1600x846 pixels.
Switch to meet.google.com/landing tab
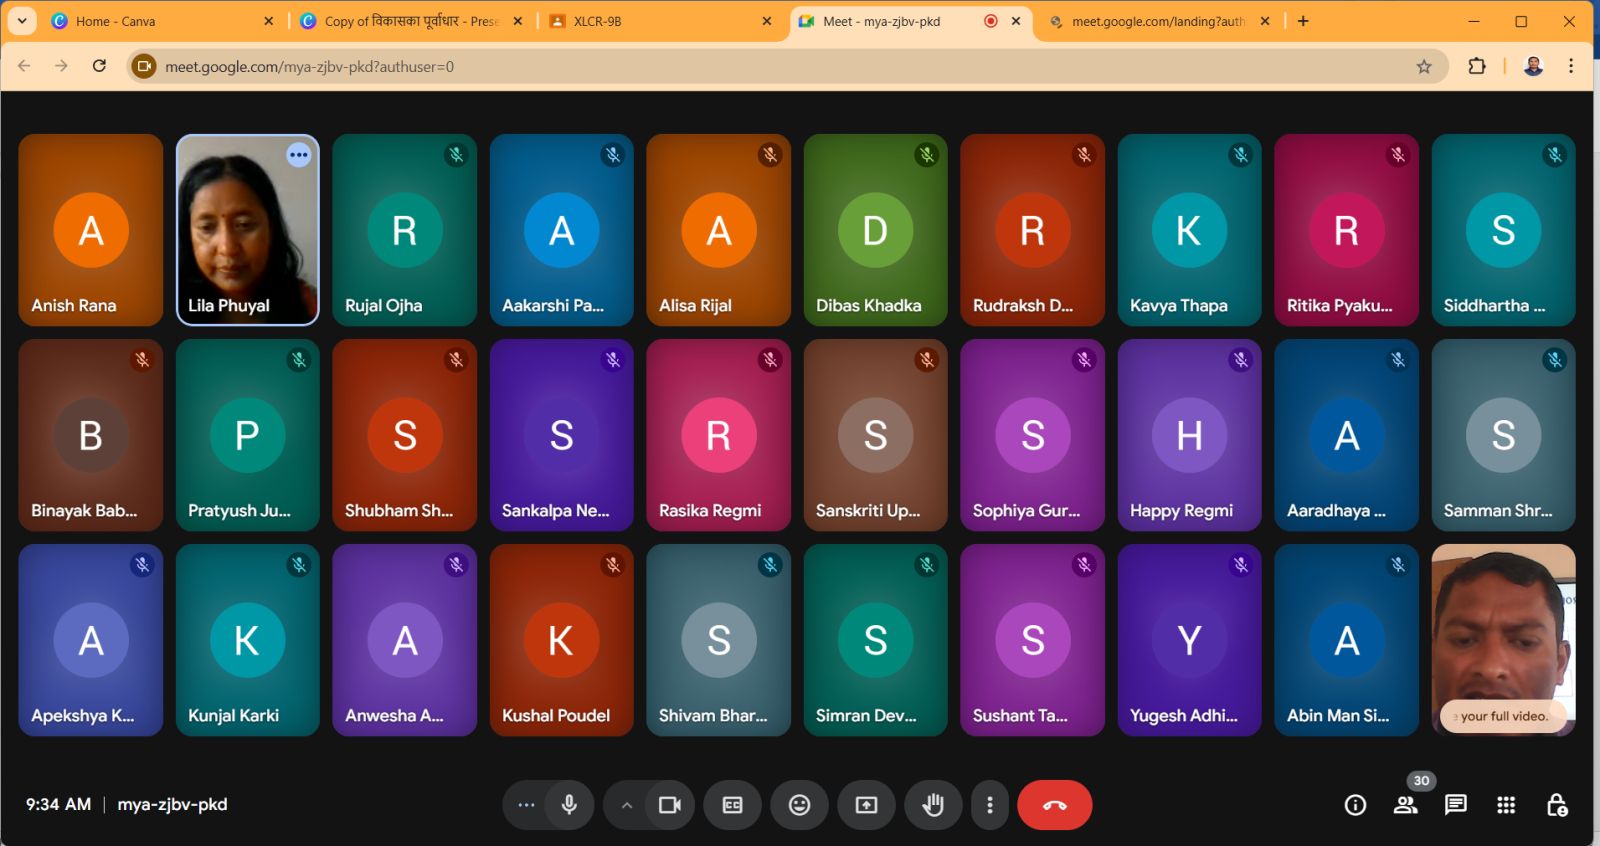tap(1158, 21)
